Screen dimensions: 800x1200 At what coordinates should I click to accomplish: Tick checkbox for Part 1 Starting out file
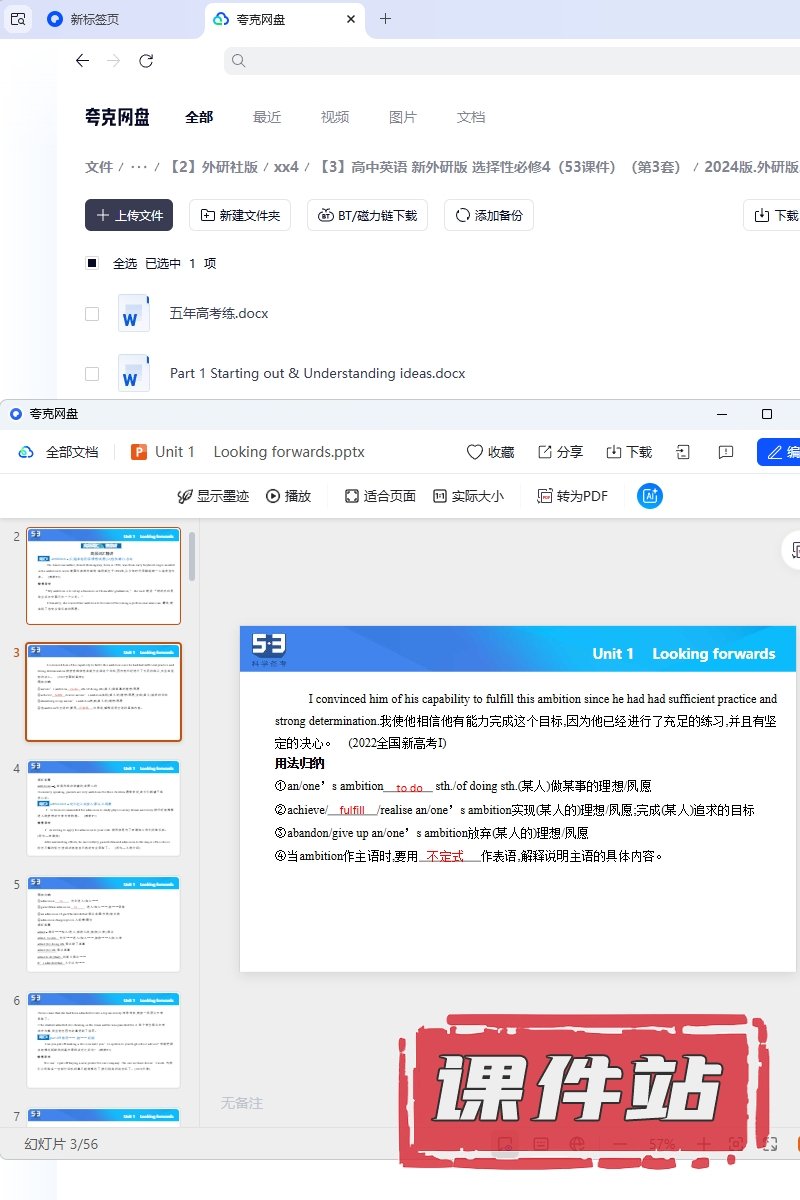[92, 373]
